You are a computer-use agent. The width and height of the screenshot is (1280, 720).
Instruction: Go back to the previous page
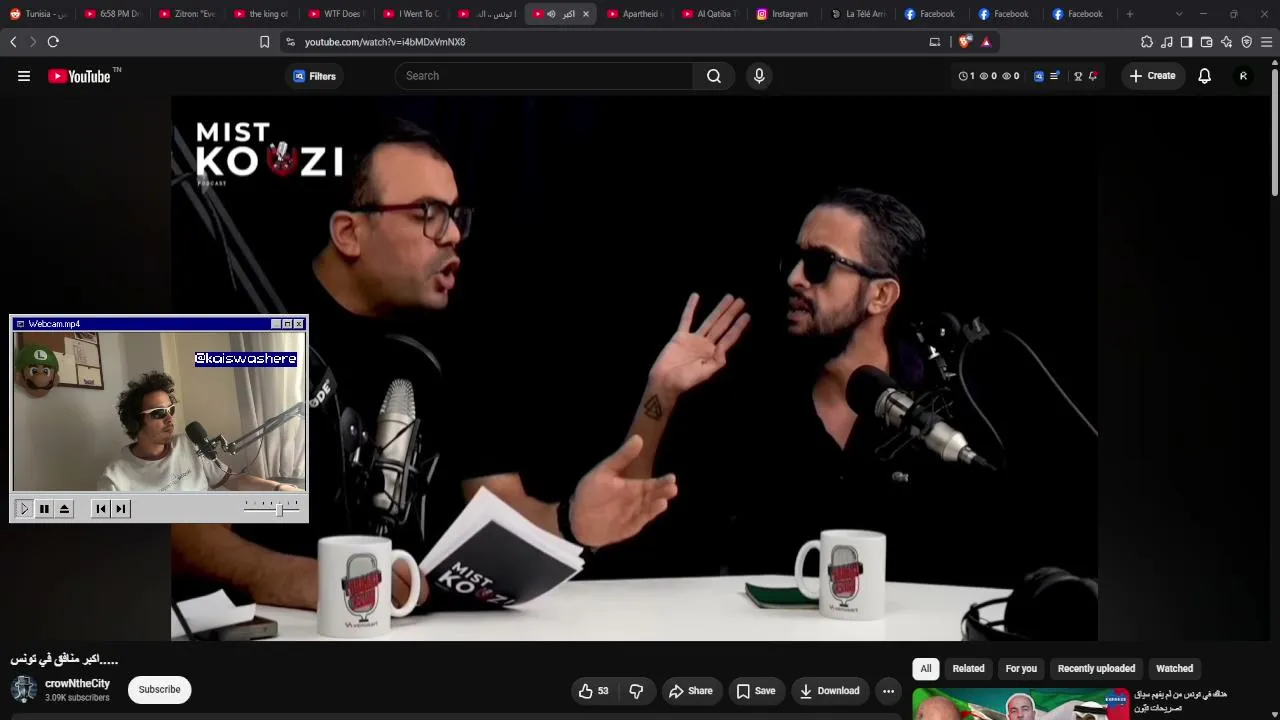(13, 42)
